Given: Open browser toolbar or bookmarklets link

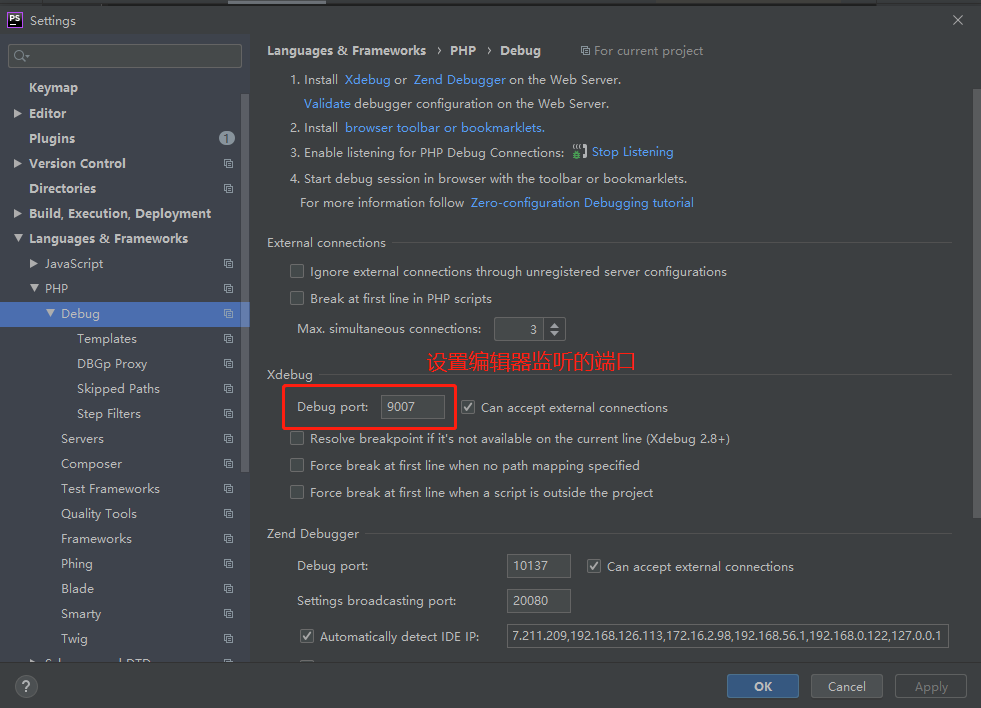Looking at the screenshot, I should pyautogui.click(x=445, y=128).
